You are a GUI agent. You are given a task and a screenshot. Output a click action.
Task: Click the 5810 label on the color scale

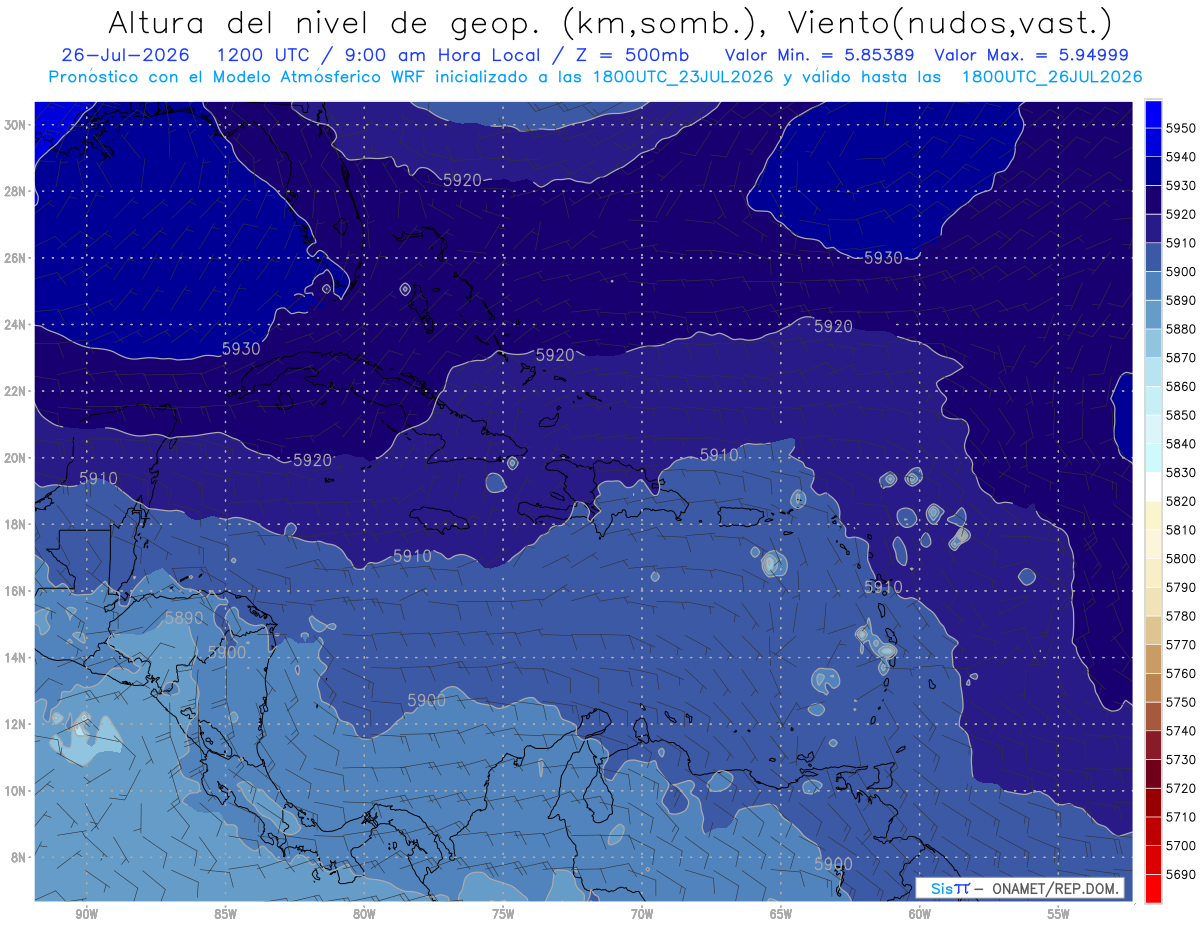click(x=1180, y=530)
